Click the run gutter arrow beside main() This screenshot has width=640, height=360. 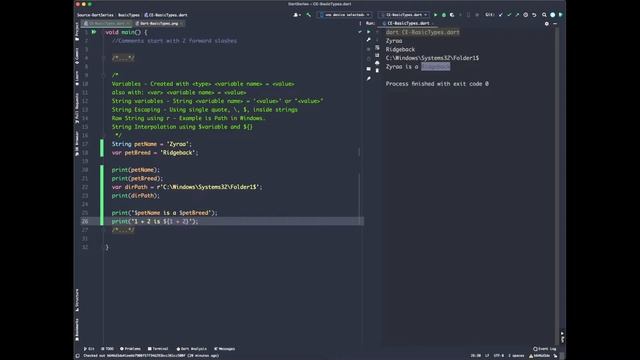click(94, 32)
